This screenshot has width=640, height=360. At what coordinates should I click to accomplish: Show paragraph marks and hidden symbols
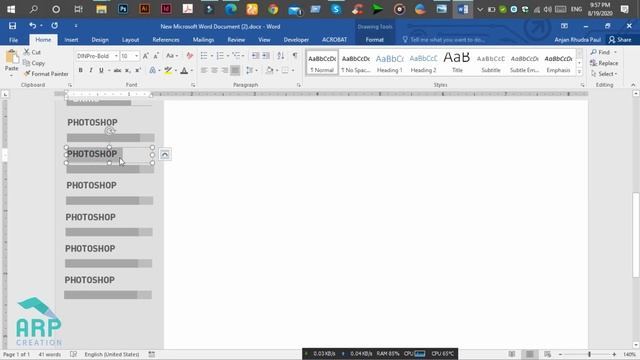[295, 56]
